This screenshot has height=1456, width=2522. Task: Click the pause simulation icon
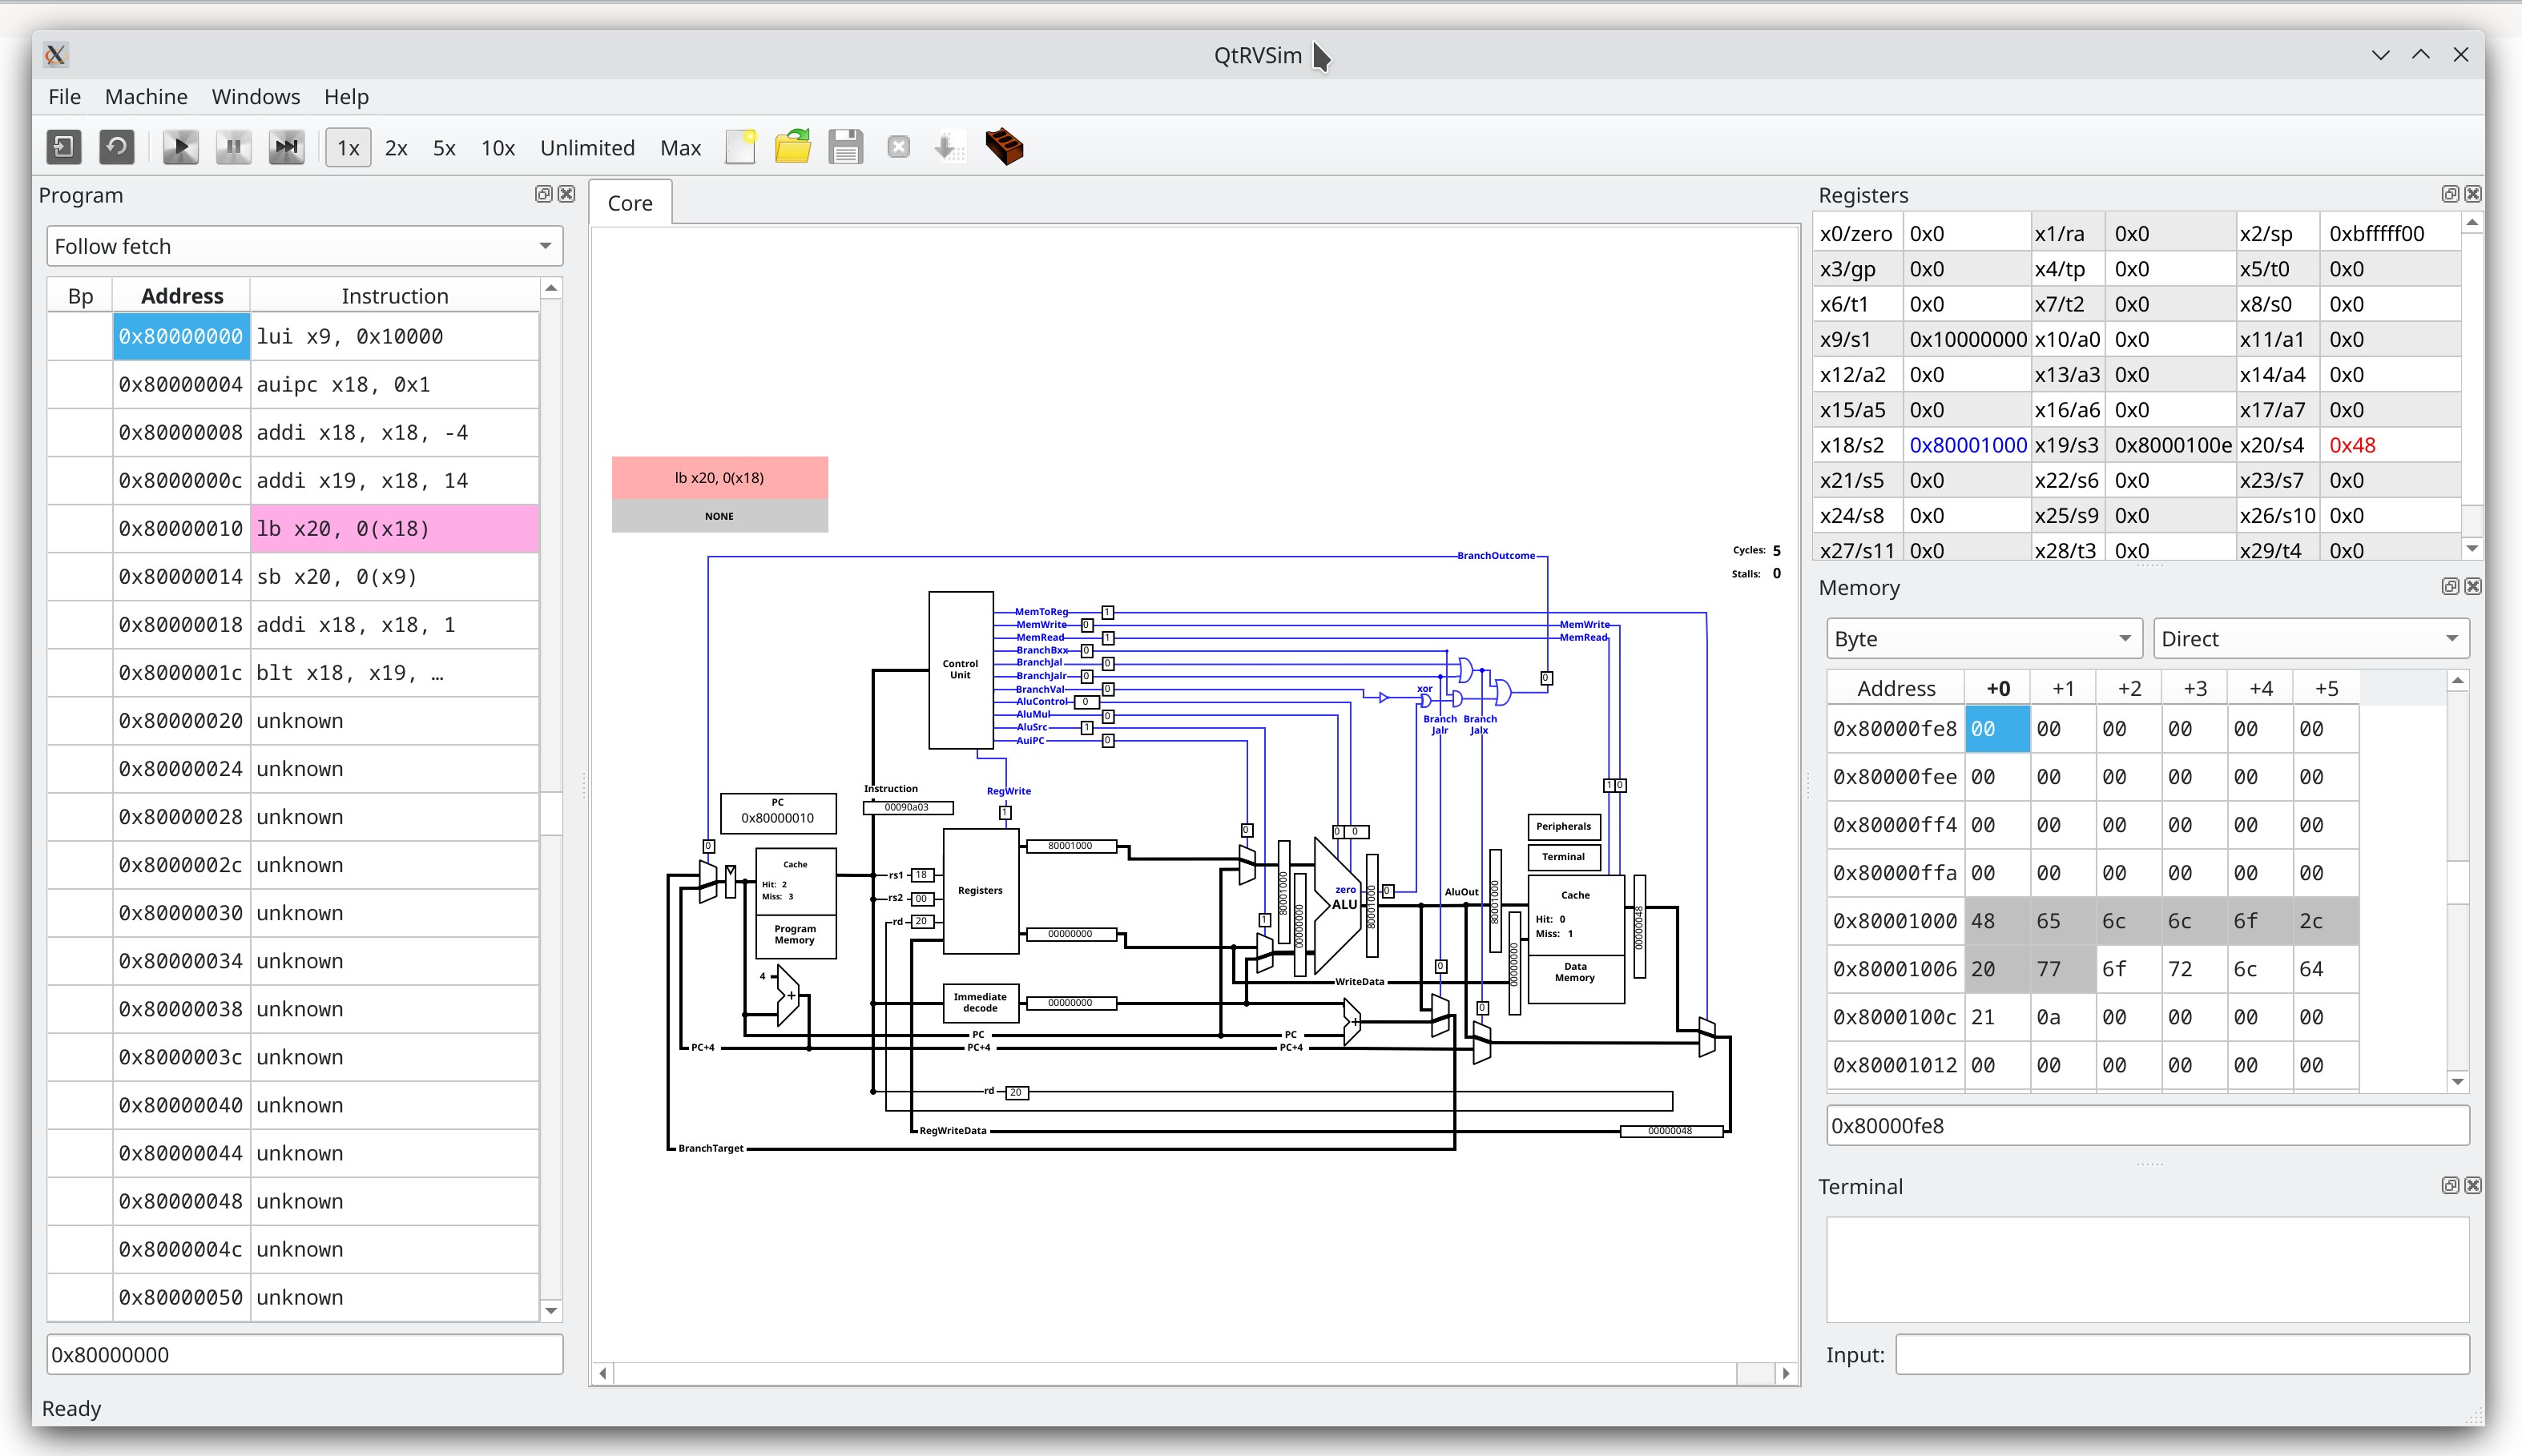[x=231, y=146]
